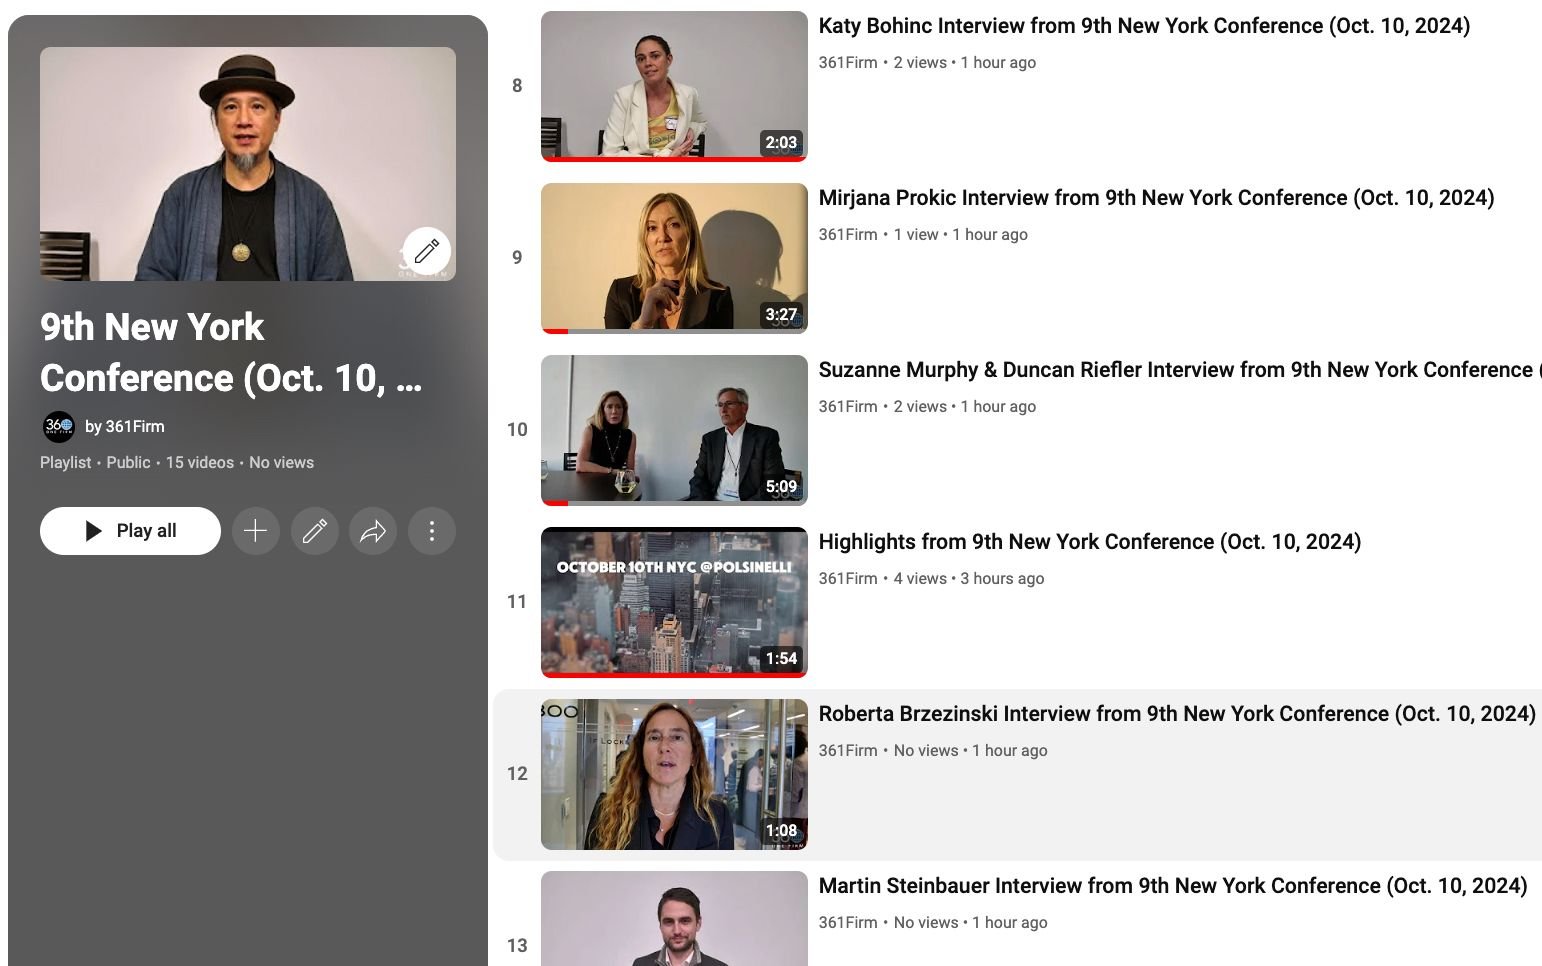1542x966 pixels.
Task: Click index number 13 beside Martin Steinbauer video
Action: [517, 946]
